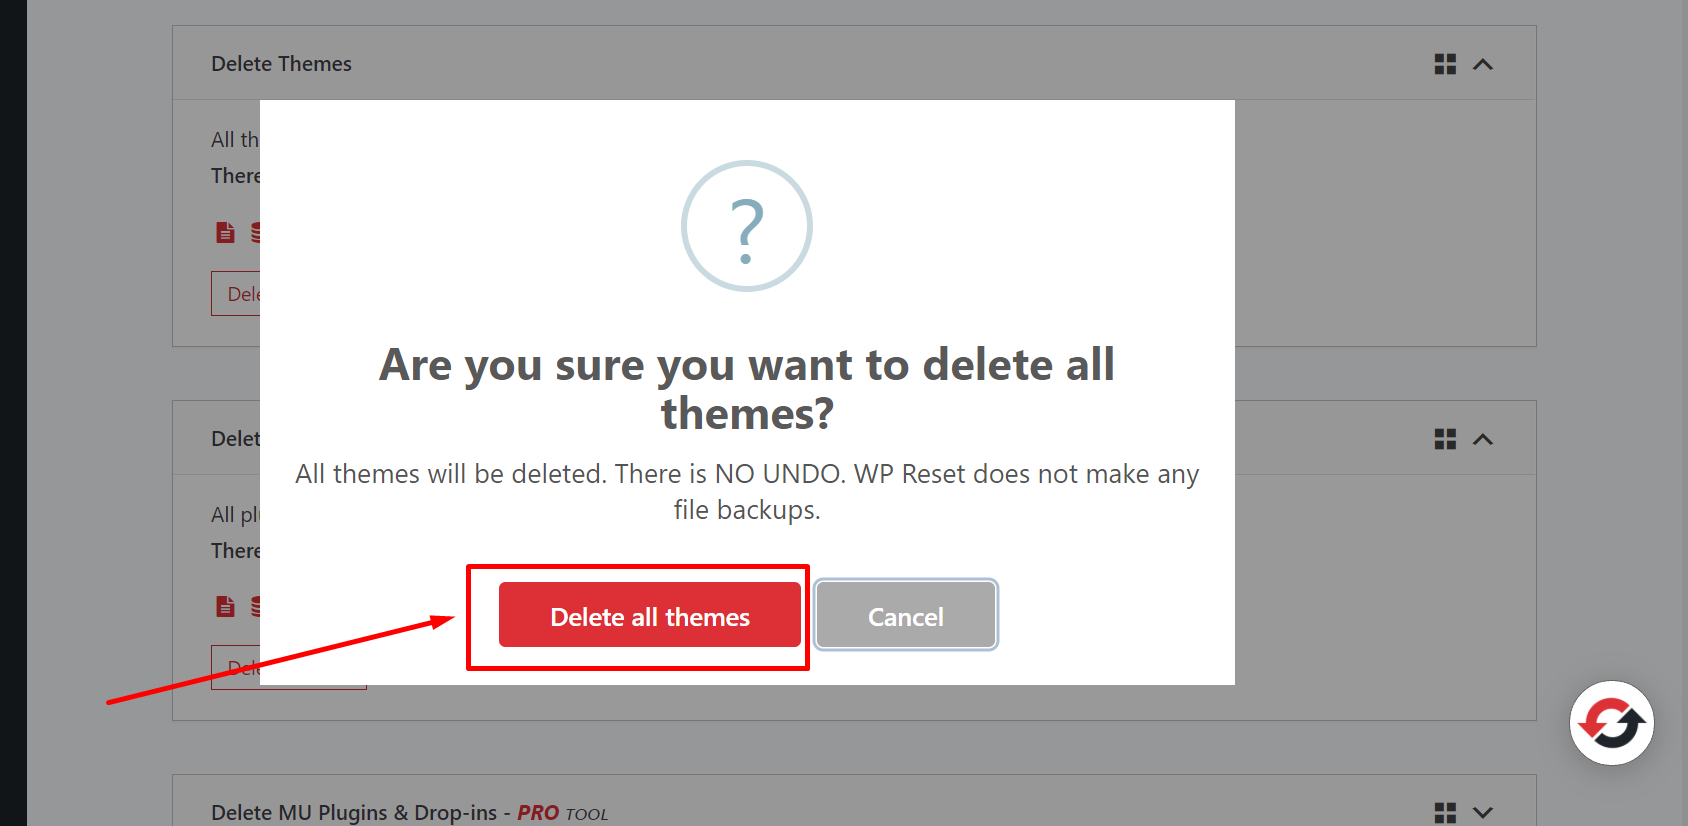Expand the Delete MU Plugins & Drop-ins section
The height and width of the screenshot is (826, 1688).
click(1484, 811)
